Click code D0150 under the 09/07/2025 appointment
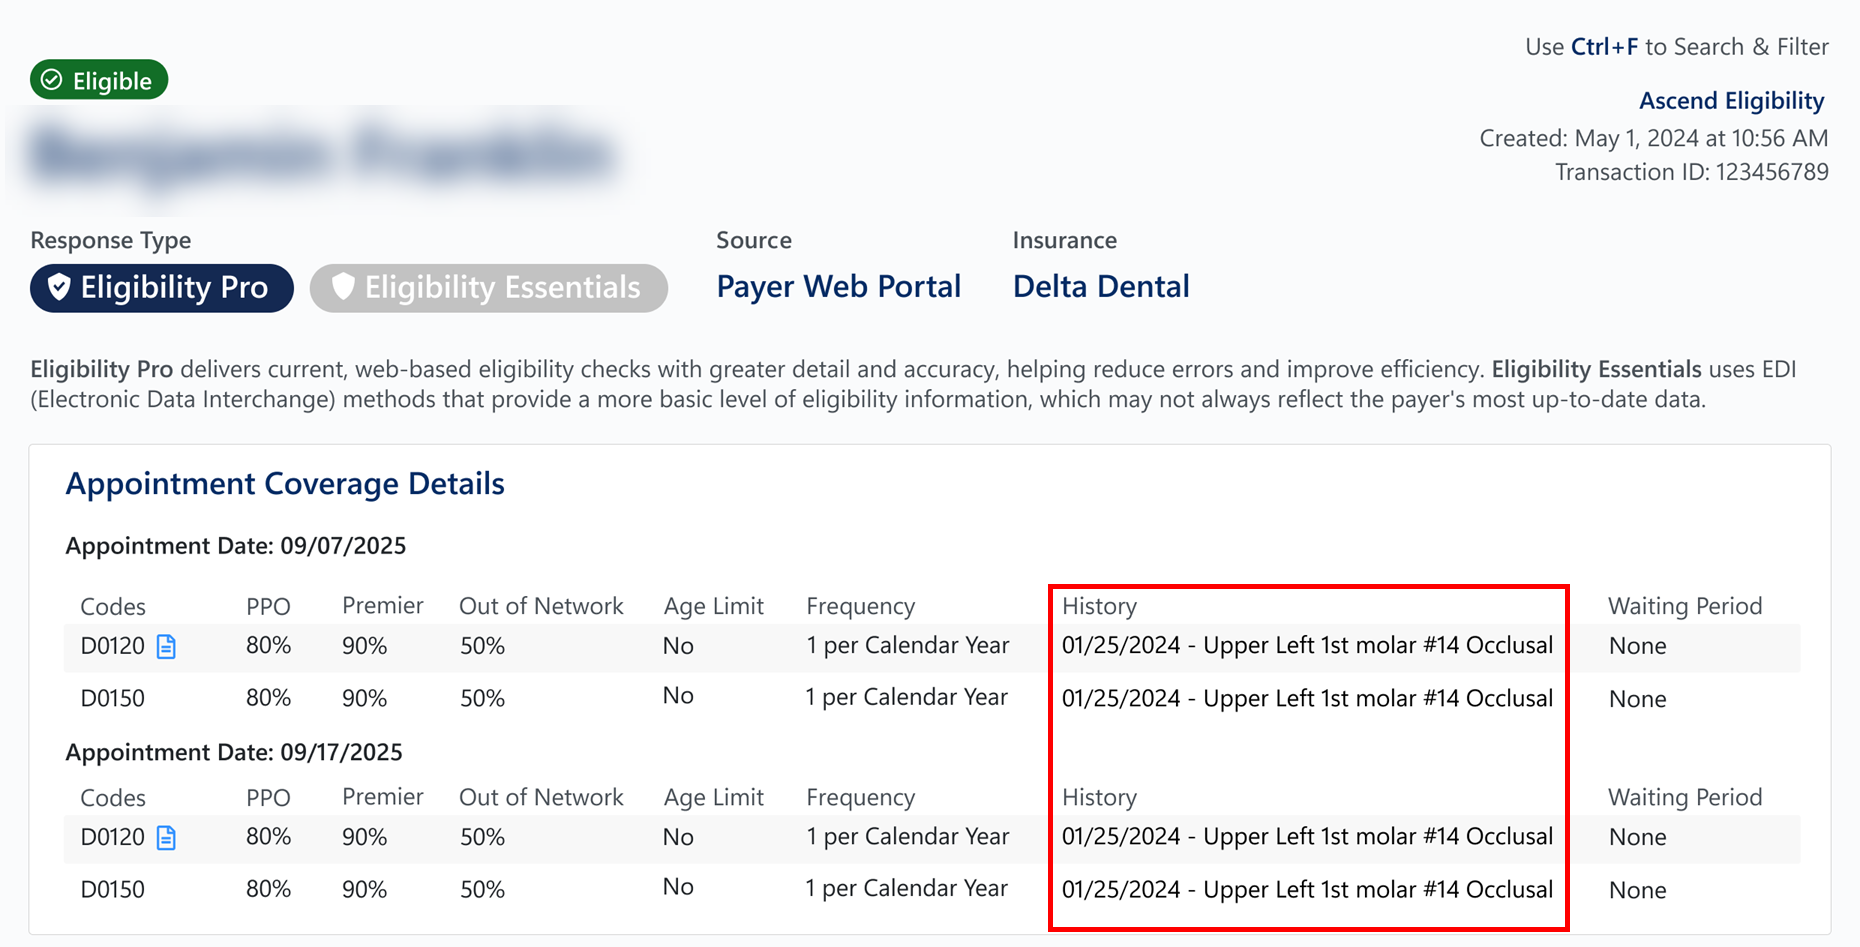 click(x=113, y=698)
